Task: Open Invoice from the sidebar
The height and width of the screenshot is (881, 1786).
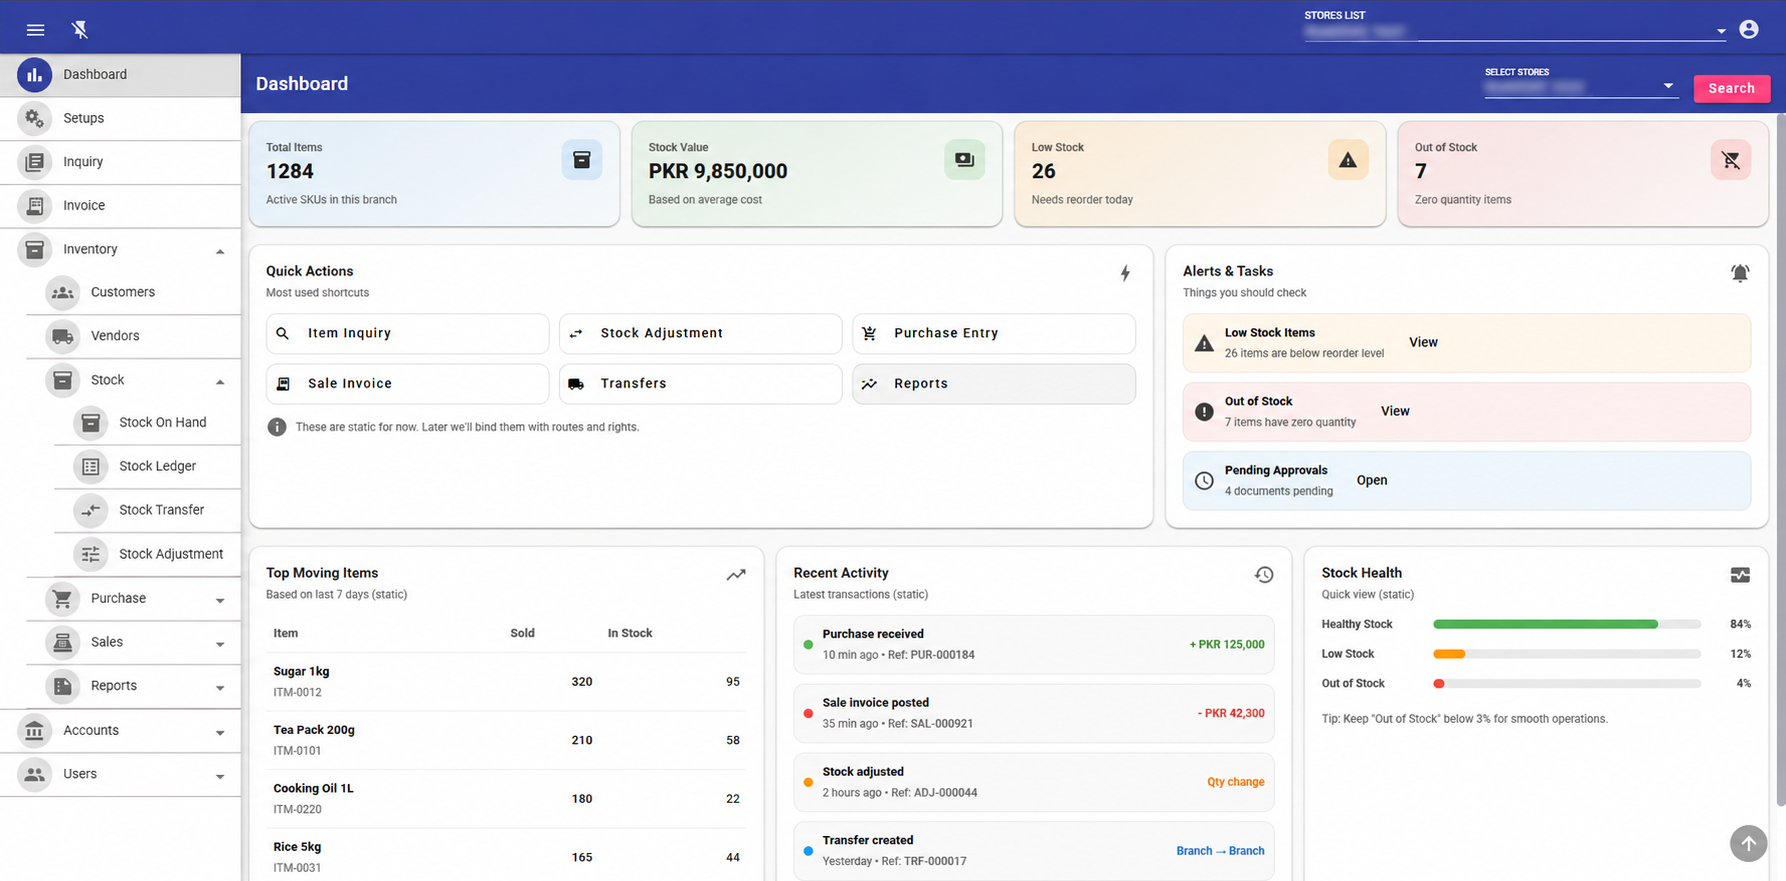Action: (x=120, y=206)
